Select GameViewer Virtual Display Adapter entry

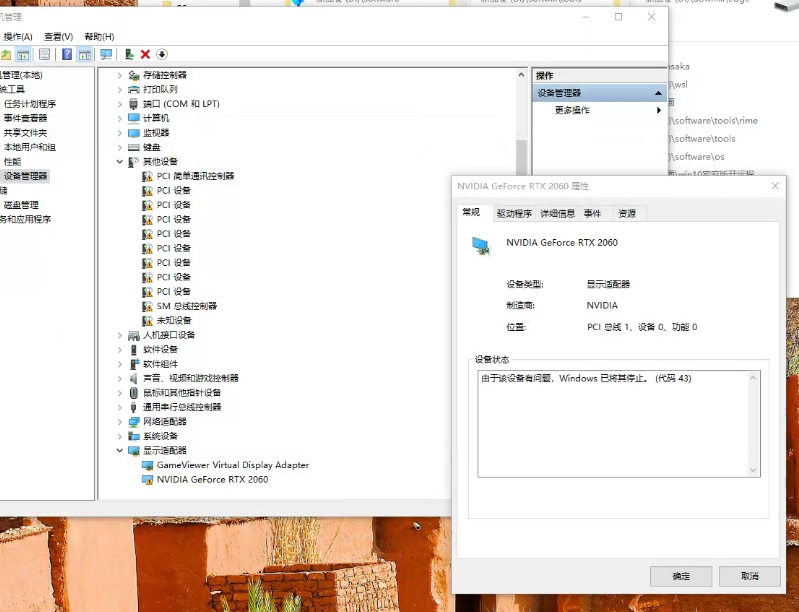[x=232, y=465]
